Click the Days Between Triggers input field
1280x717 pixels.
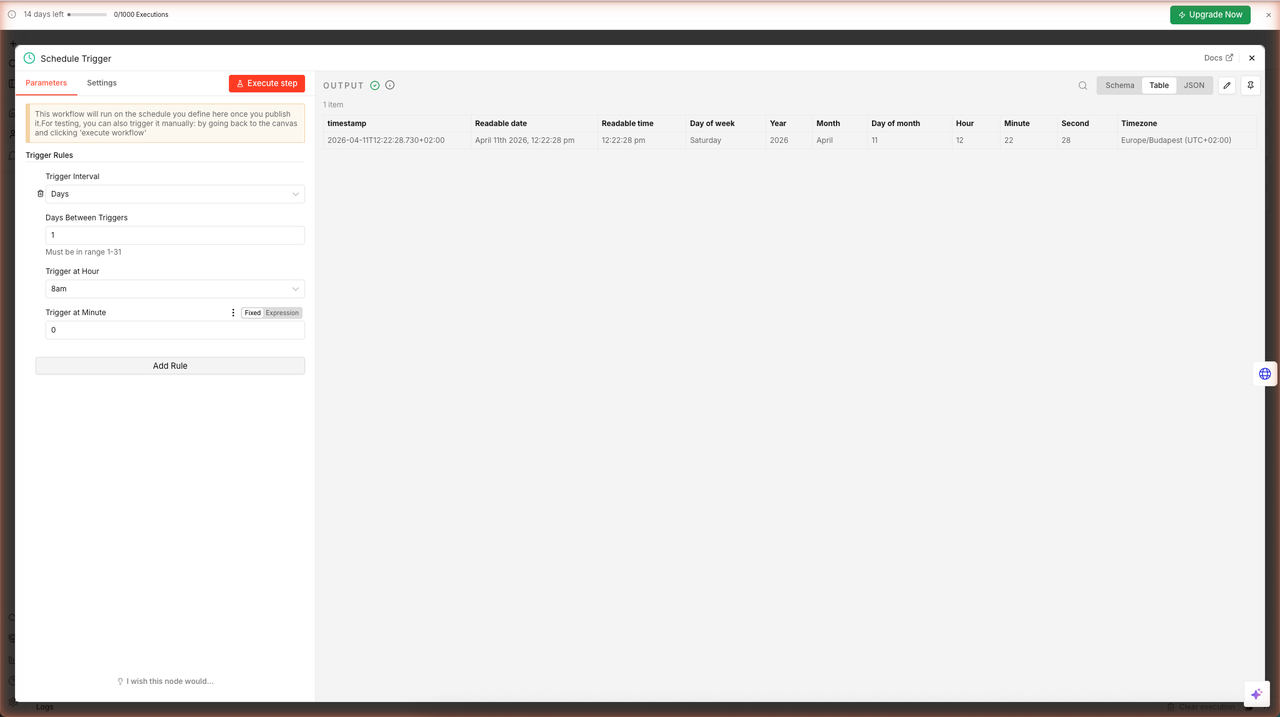pyautogui.click(x=175, y=235)
